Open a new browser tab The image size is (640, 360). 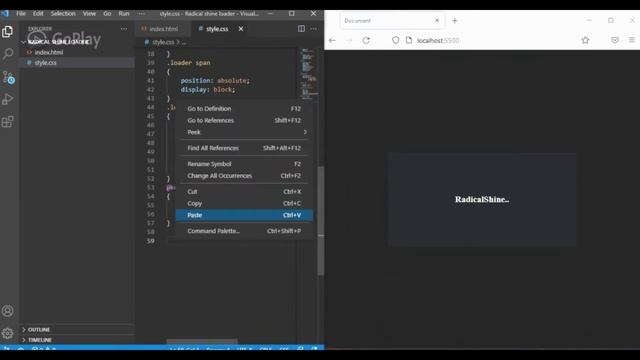455,20
